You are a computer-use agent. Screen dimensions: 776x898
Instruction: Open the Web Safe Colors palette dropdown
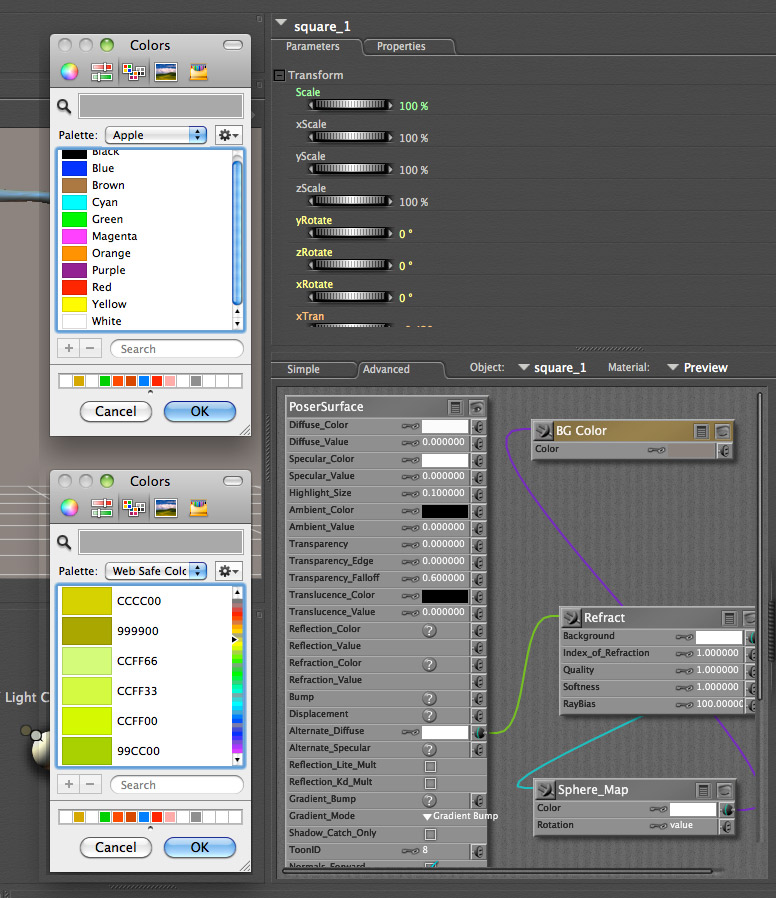tap(156, 571)
